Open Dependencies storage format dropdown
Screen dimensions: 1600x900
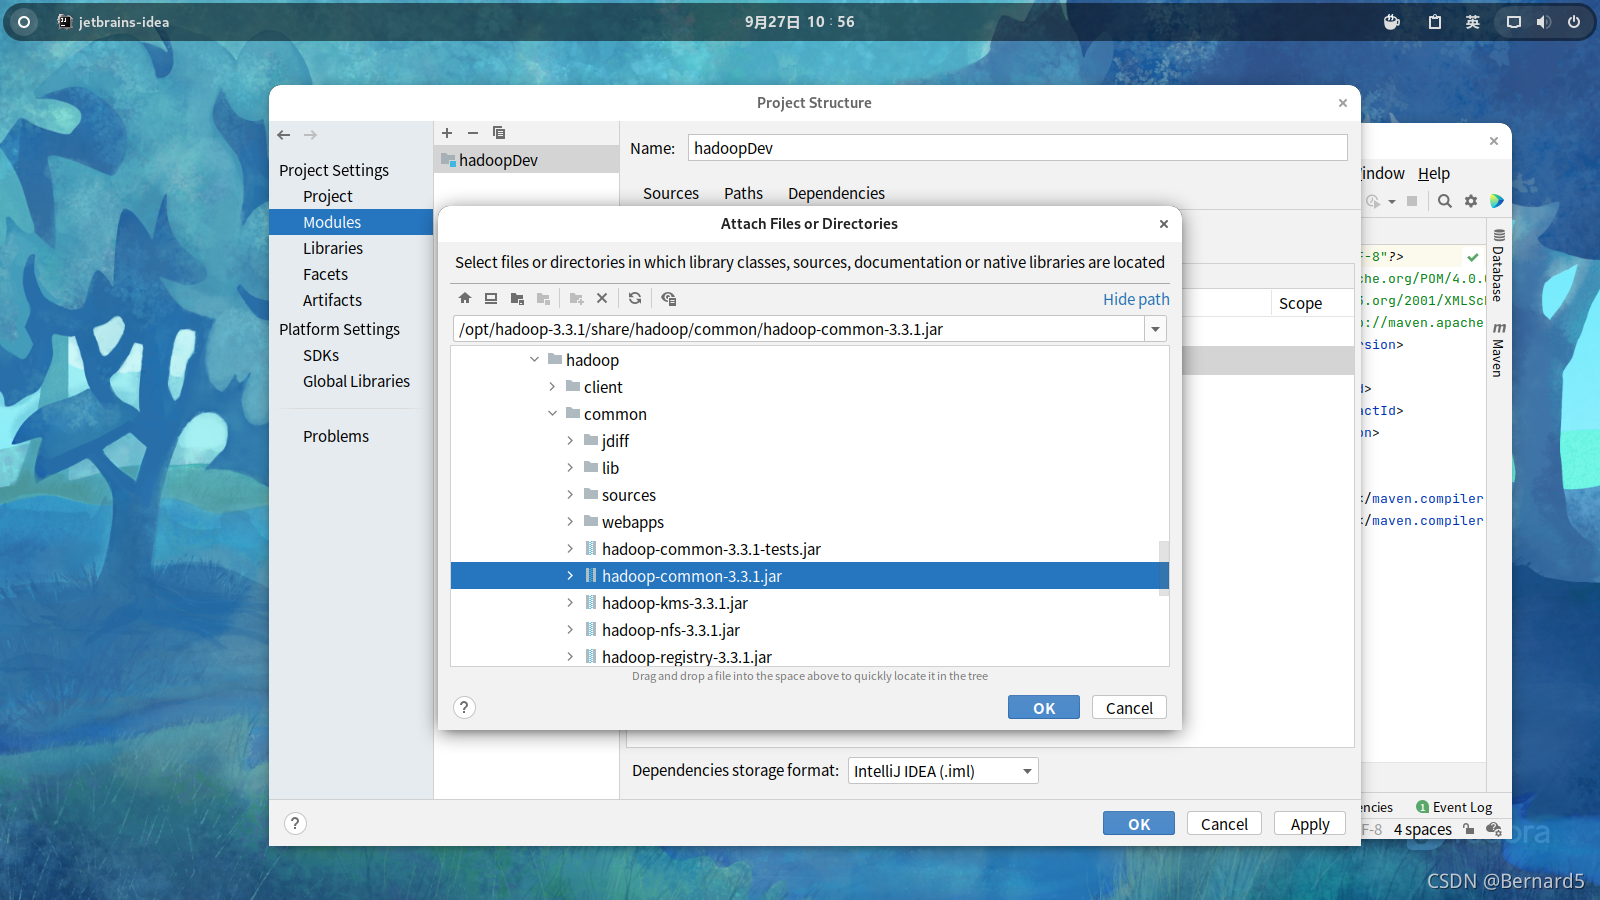(x=943, y=771)
